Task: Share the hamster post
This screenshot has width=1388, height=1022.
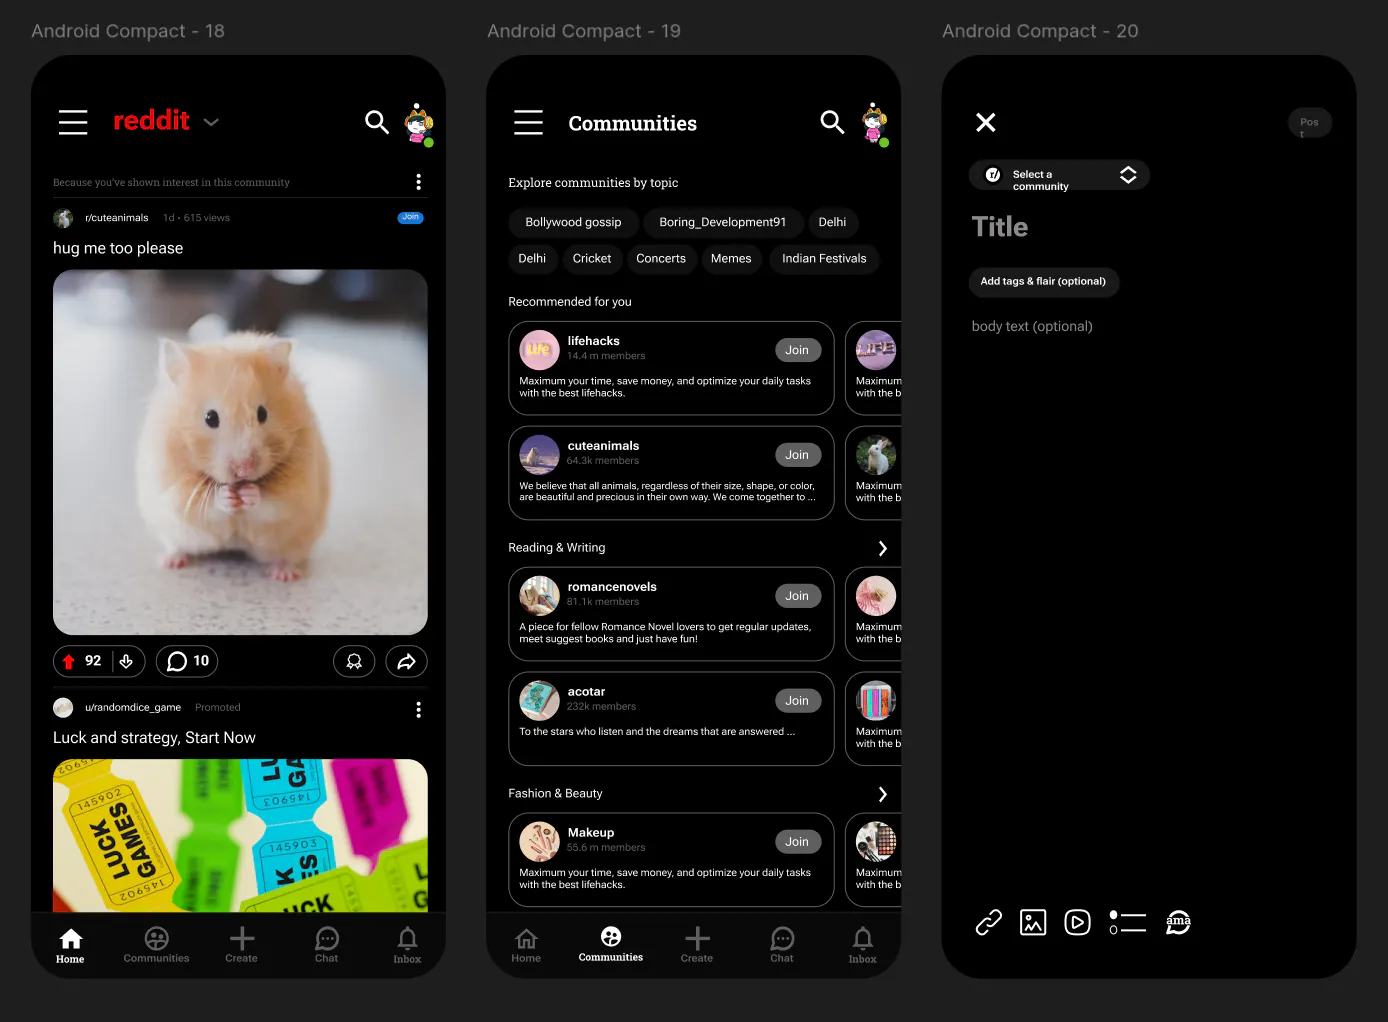Action: (x=406, y=661)
